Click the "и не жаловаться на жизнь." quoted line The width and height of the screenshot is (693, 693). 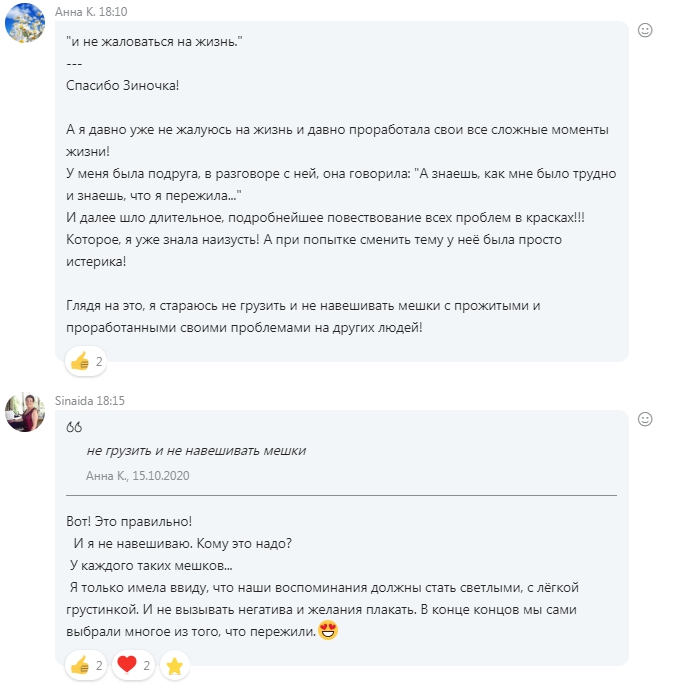pyautogui.click(x=154, y=42)
